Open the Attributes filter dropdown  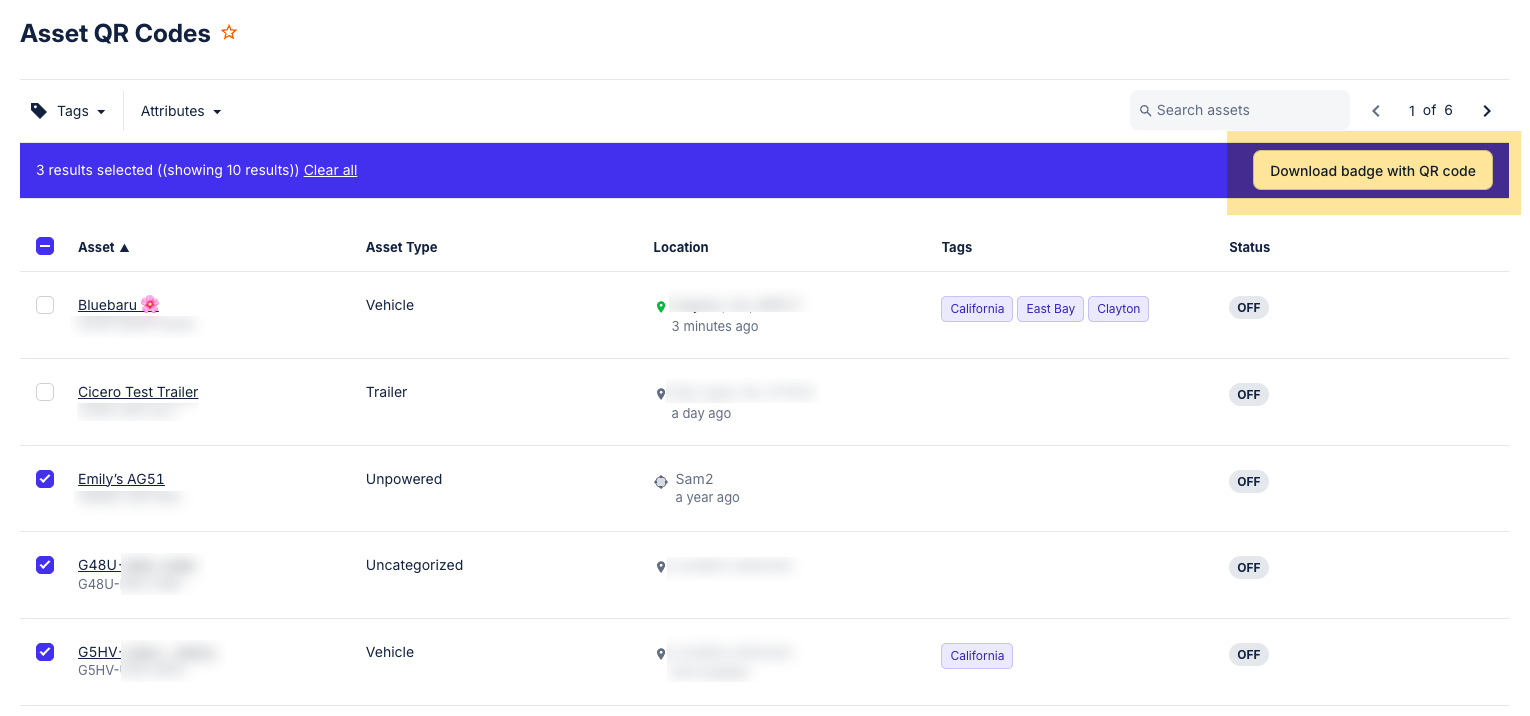click(181, 111)
